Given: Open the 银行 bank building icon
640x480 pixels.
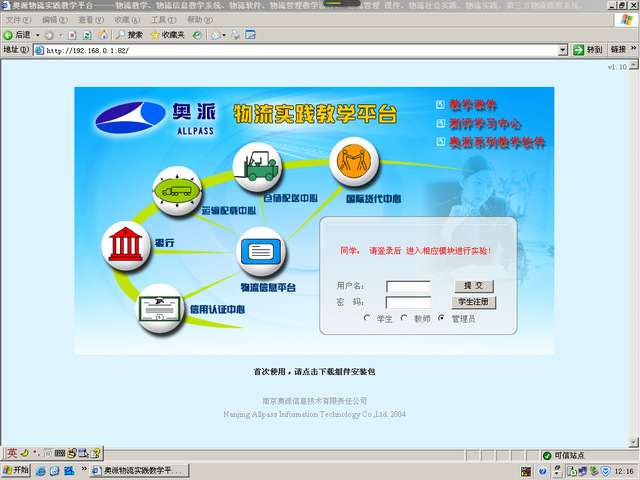Looking at the screenshot, I should 126,246.
